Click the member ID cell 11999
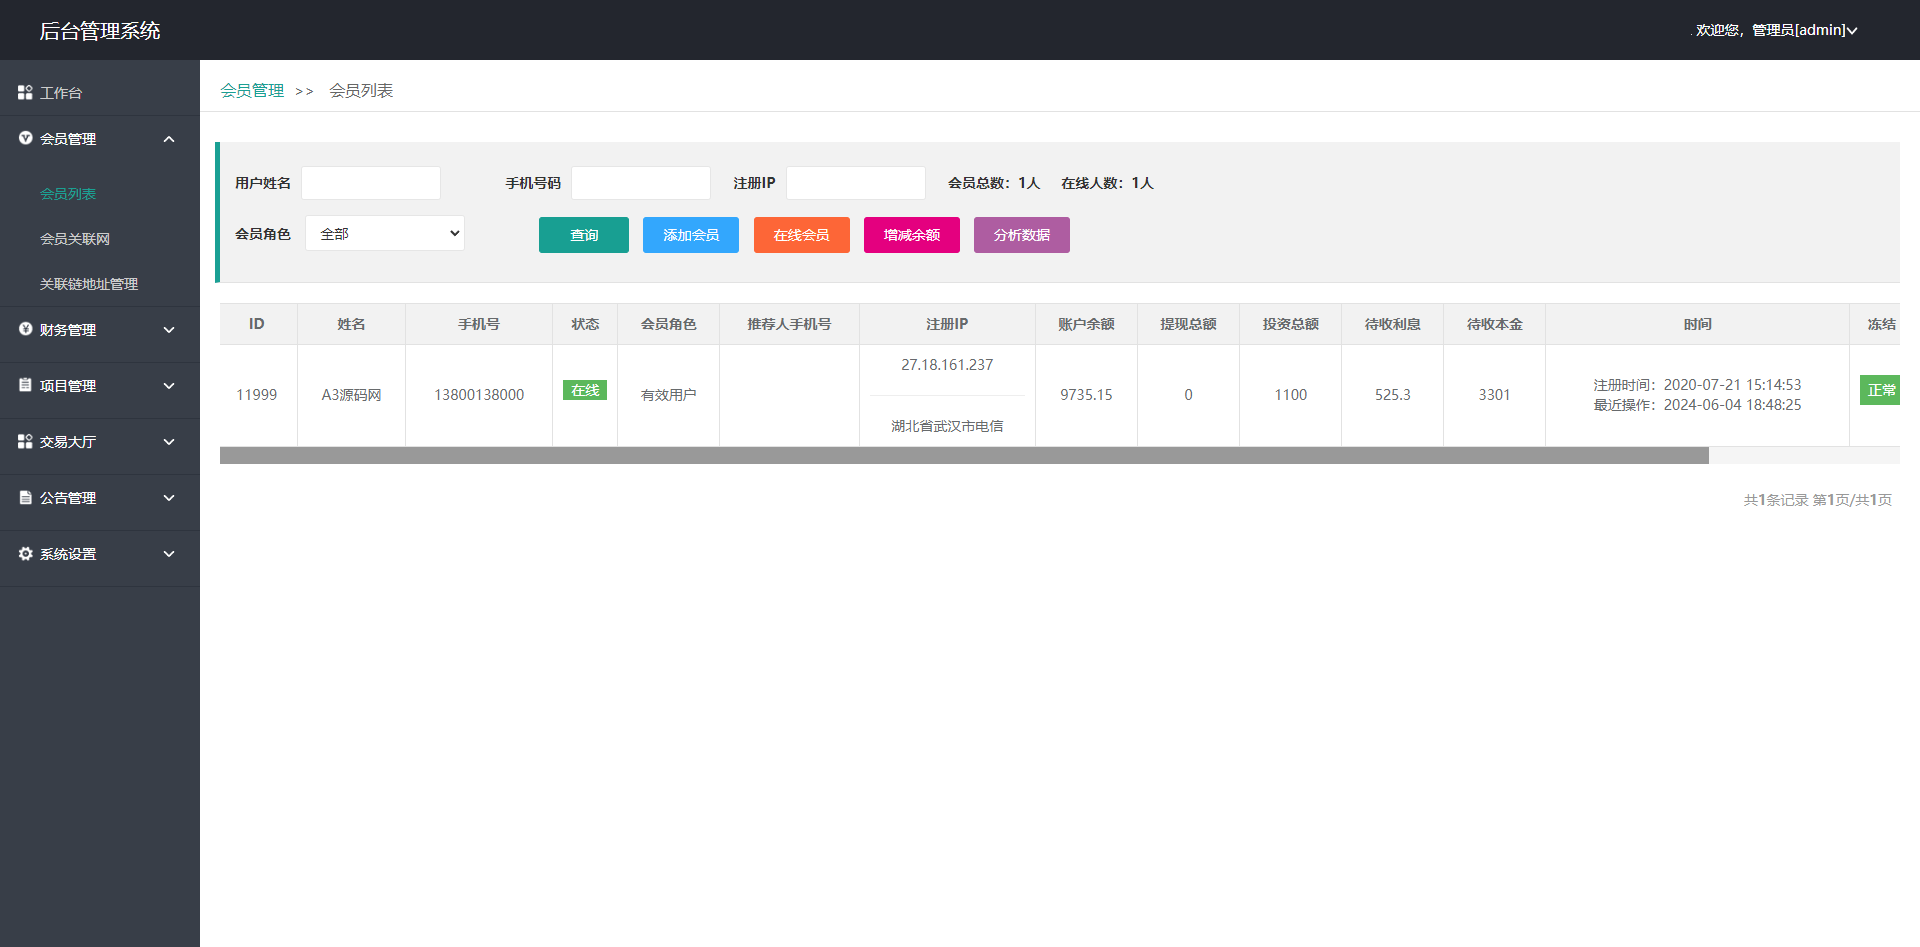This screenshot has height=947, width=1920. point(257,395)
